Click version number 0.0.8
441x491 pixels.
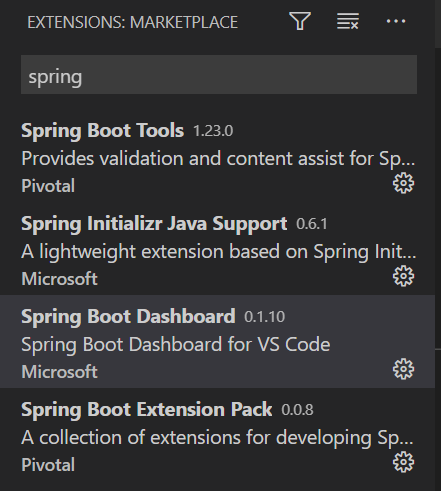(x=297, y=410)
